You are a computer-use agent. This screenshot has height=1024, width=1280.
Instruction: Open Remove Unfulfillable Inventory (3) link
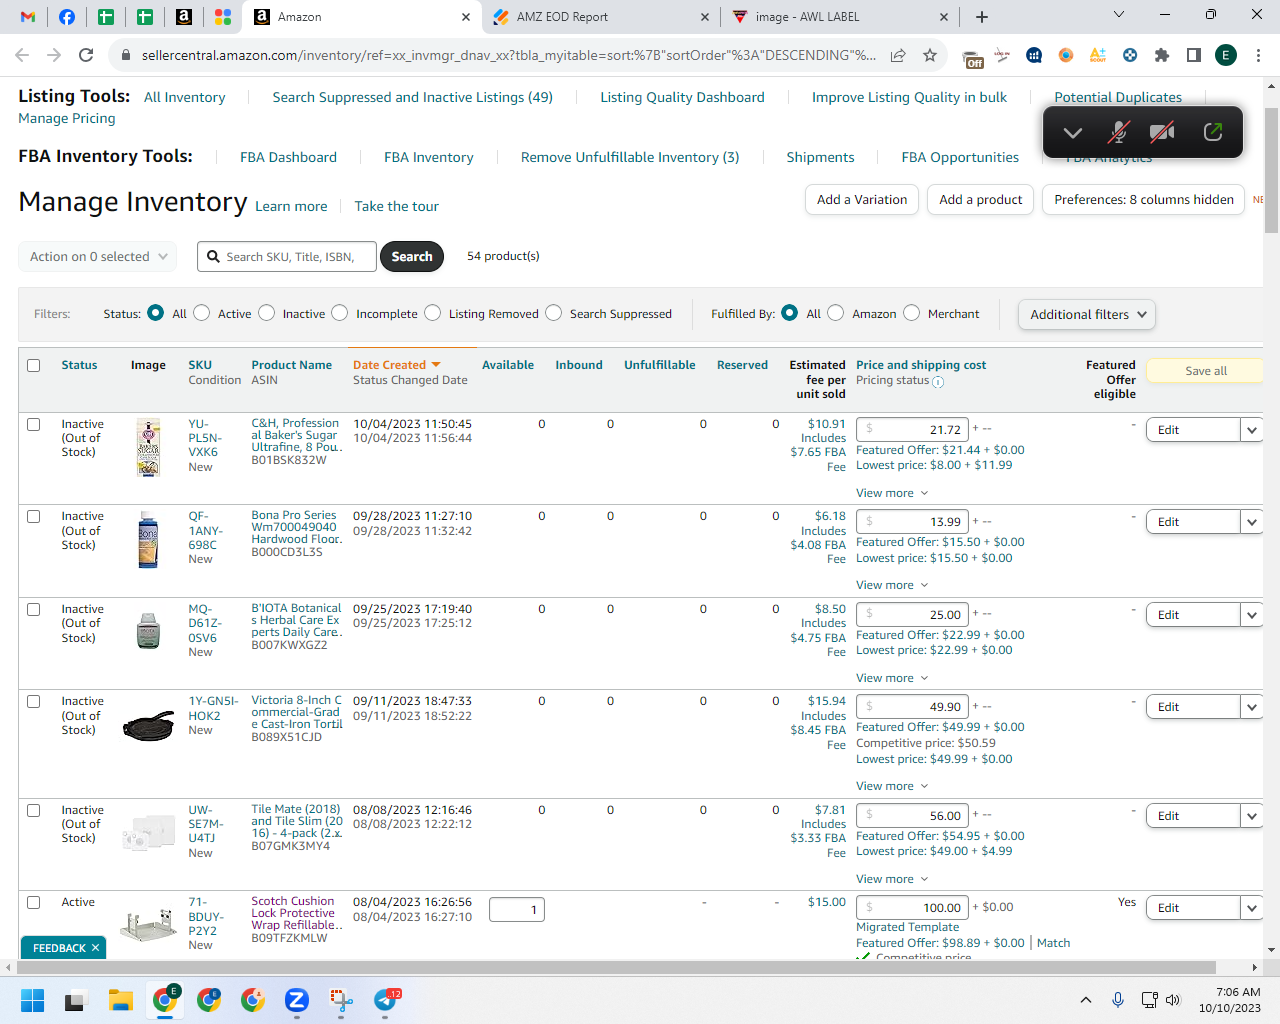(630, 157)
